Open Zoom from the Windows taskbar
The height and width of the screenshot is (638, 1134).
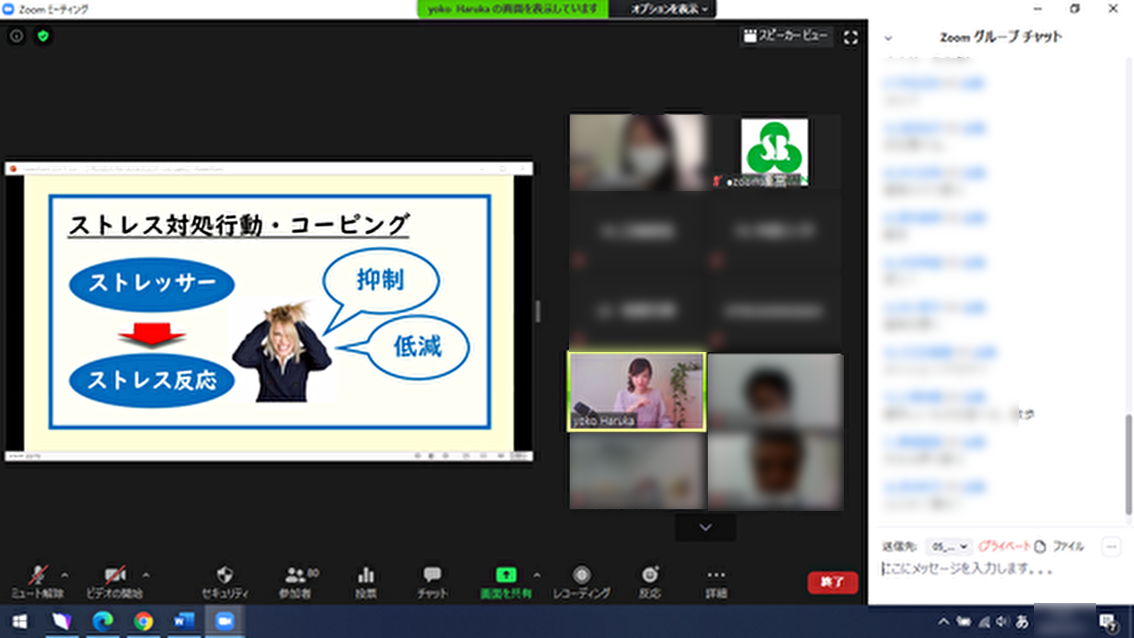pyautogui.click(x=224, y=621)
